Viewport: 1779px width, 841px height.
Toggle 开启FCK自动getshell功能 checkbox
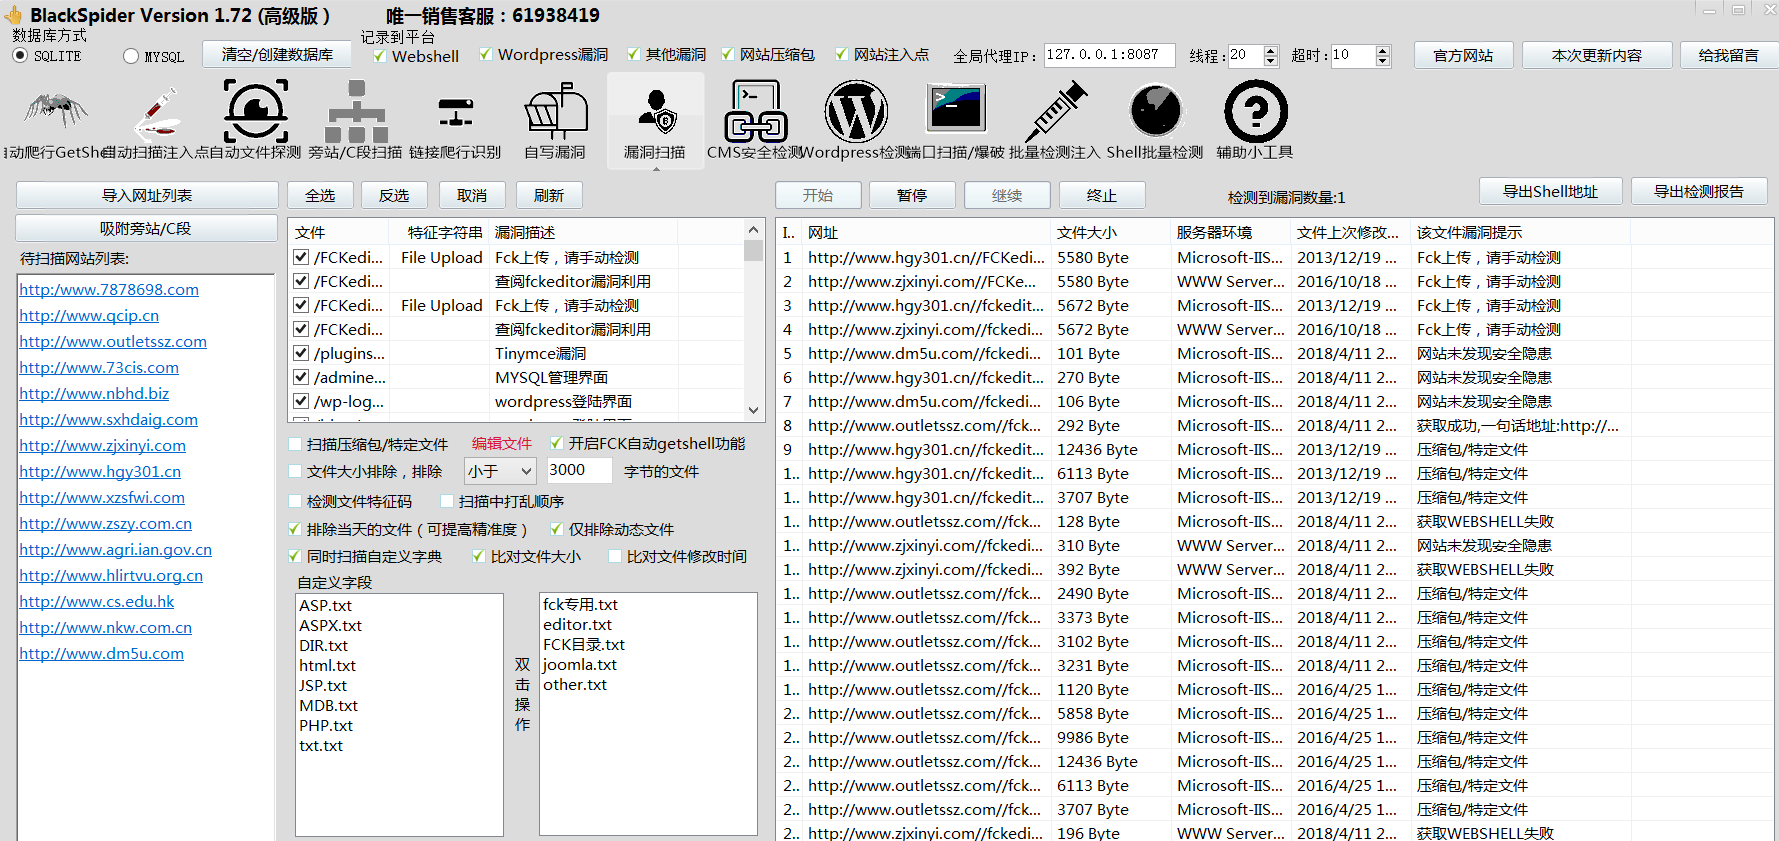[557, 443]
